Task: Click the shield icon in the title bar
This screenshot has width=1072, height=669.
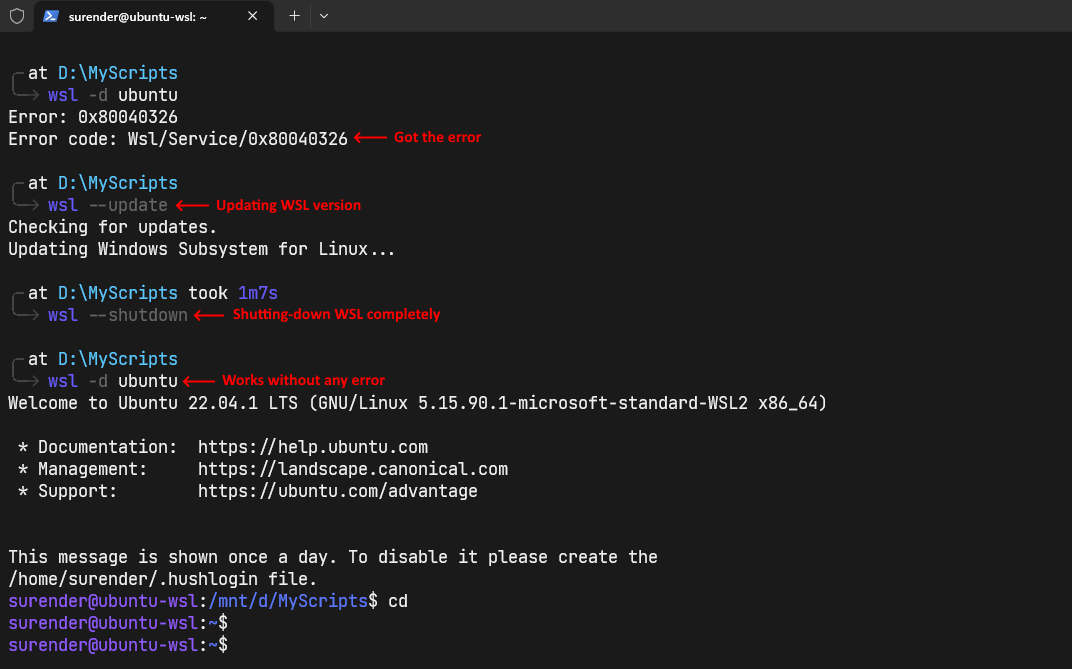Action: 16,16
